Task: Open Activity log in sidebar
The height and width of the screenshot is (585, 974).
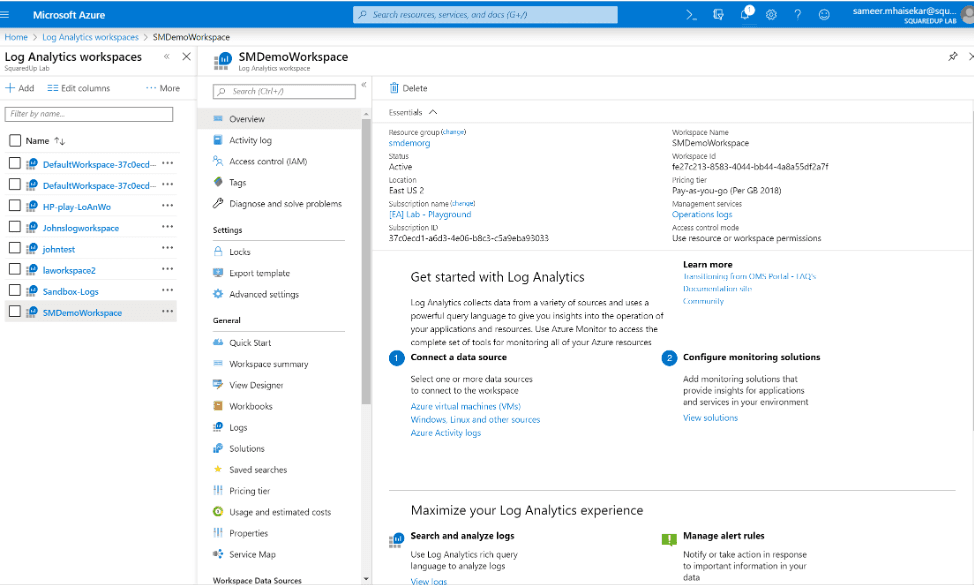Action: [x=250, y=140]
